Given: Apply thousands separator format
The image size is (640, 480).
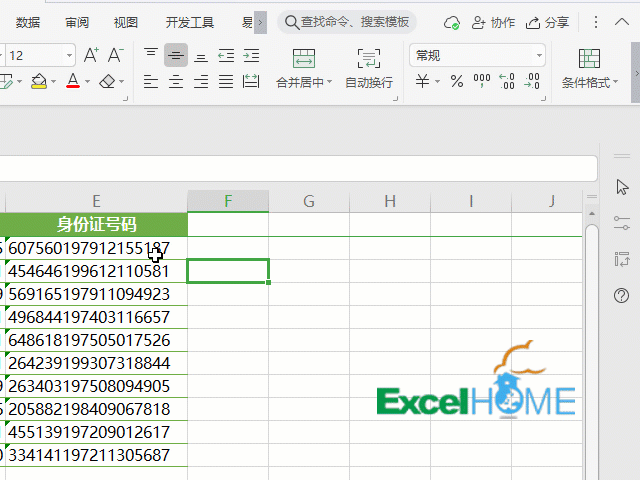Looking at the screenshot, I should (482, 81).
